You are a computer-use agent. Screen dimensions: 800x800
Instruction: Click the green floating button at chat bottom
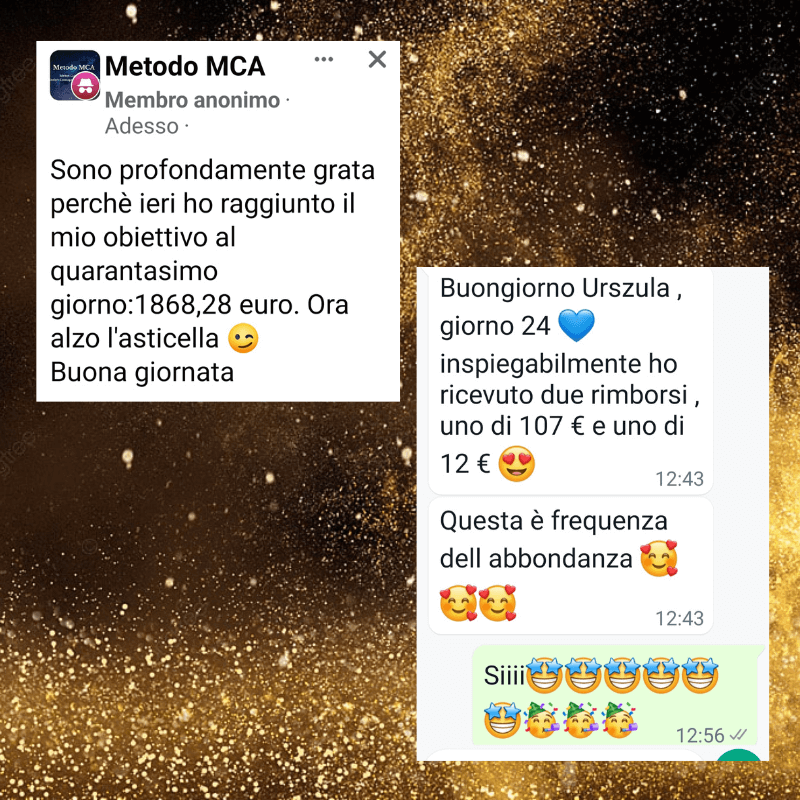click(738, 755)
